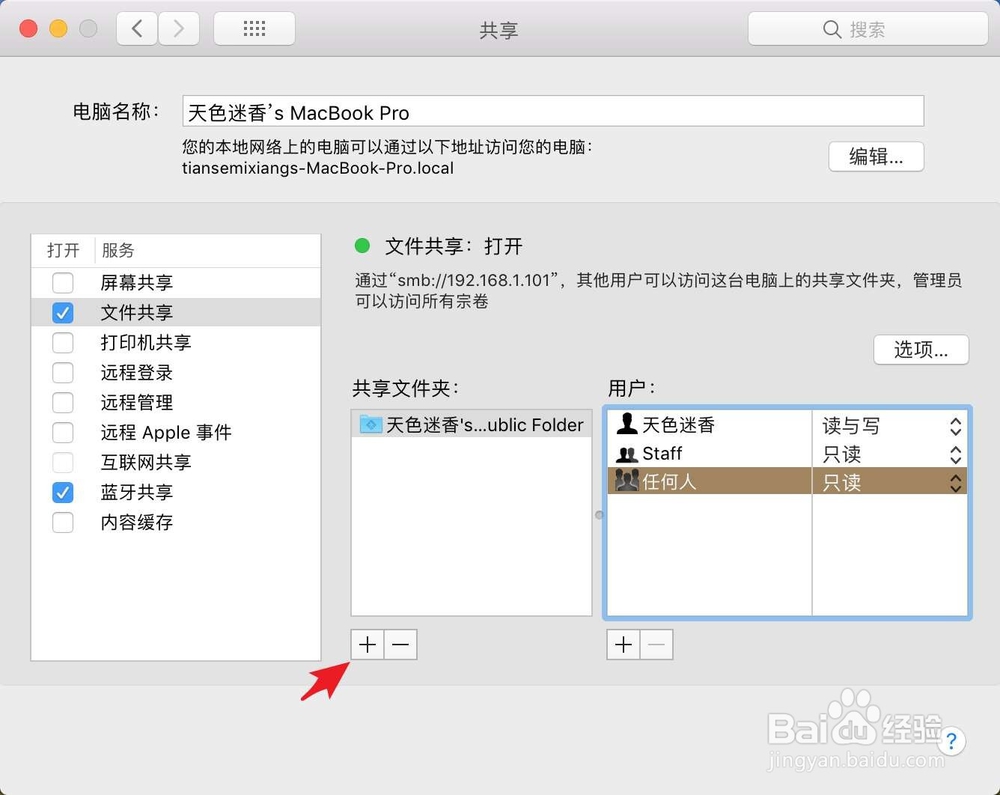The image size is (1000, 795).
Task: Toggle the 蓝牙共享 checkbox
Action: [62, 492]
